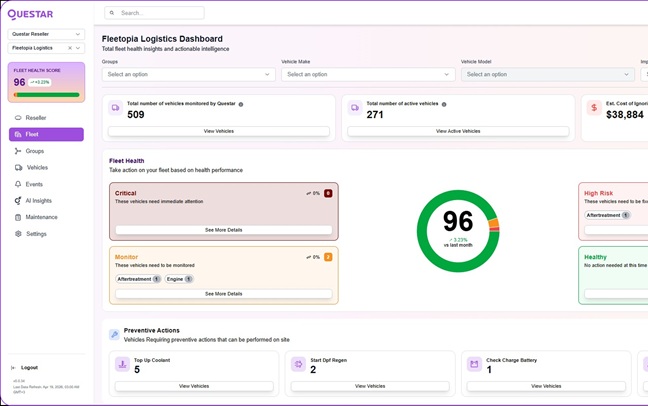Viewport: 648px width, 406px height.
Task: Click View Vehicles under Top Up Coolant
Action: [194, 386]
